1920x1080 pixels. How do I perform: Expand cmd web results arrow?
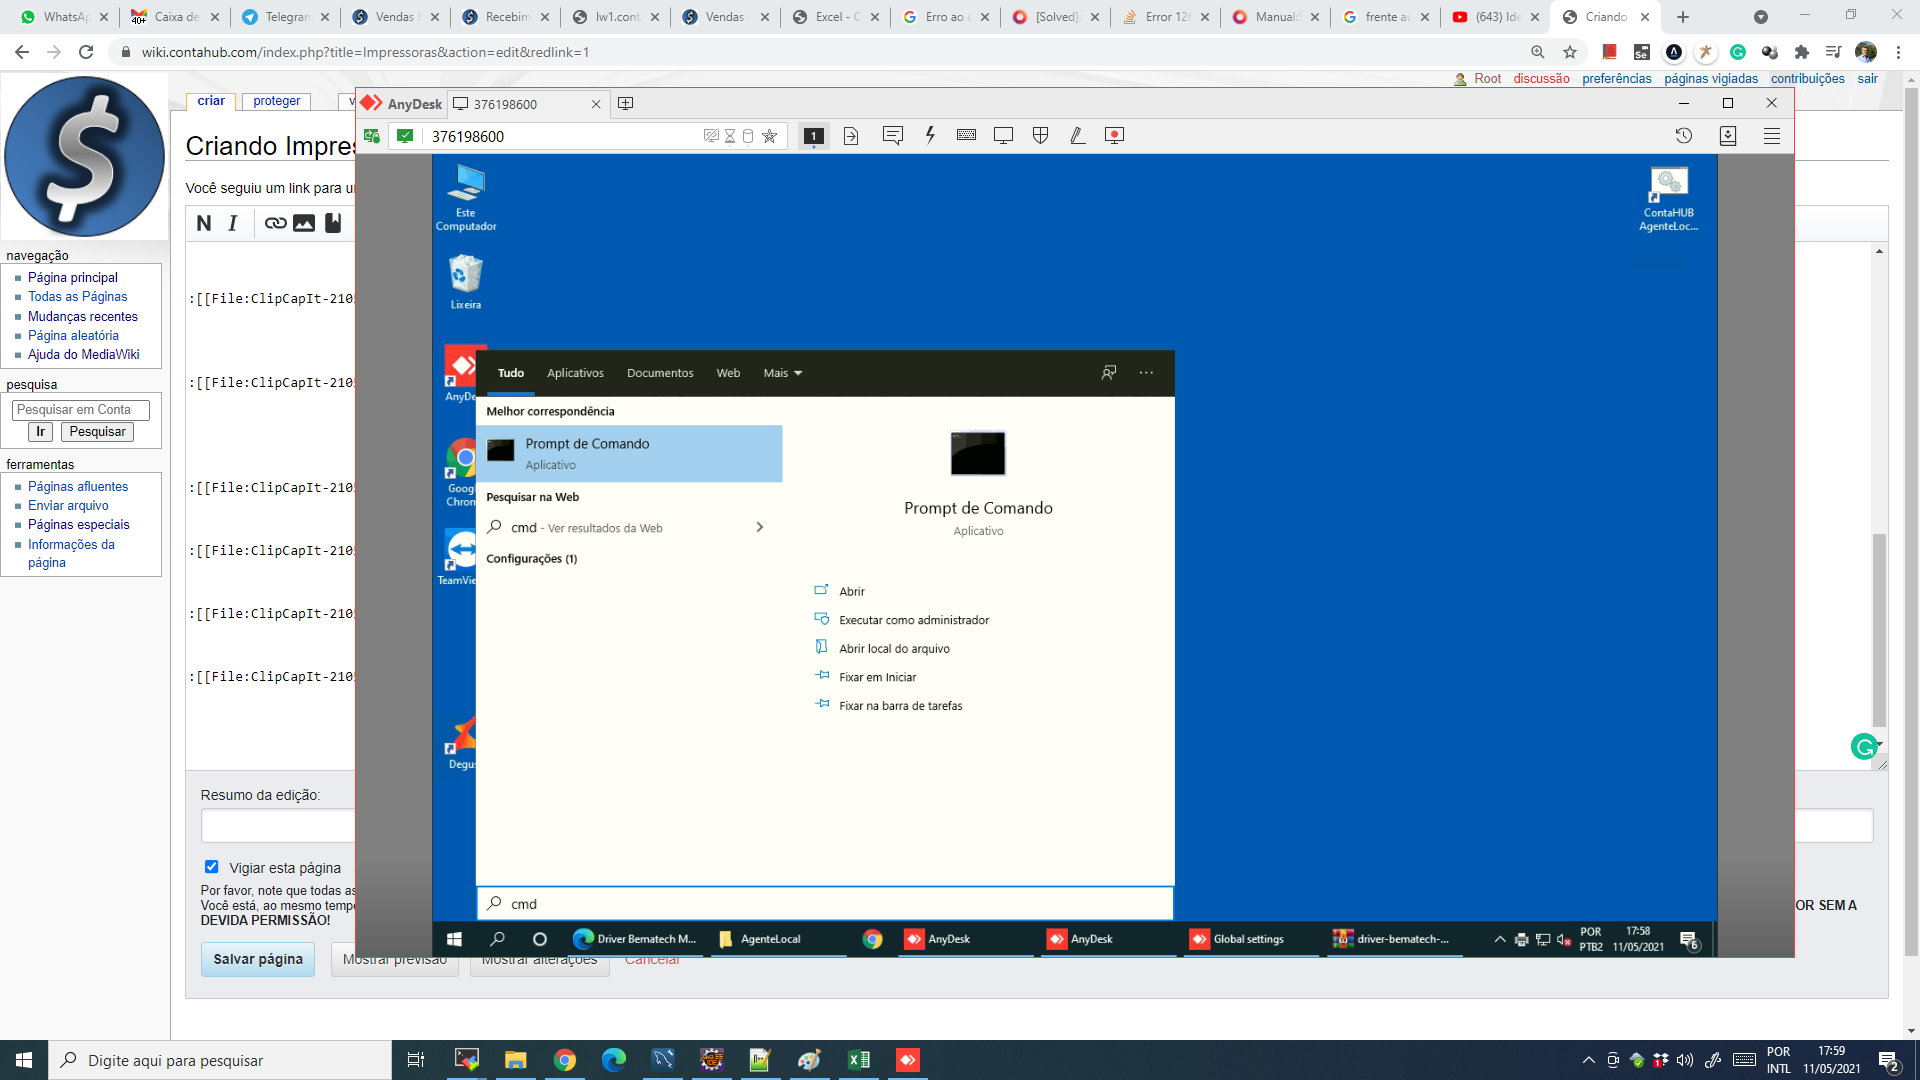click(x=760, y=527)
